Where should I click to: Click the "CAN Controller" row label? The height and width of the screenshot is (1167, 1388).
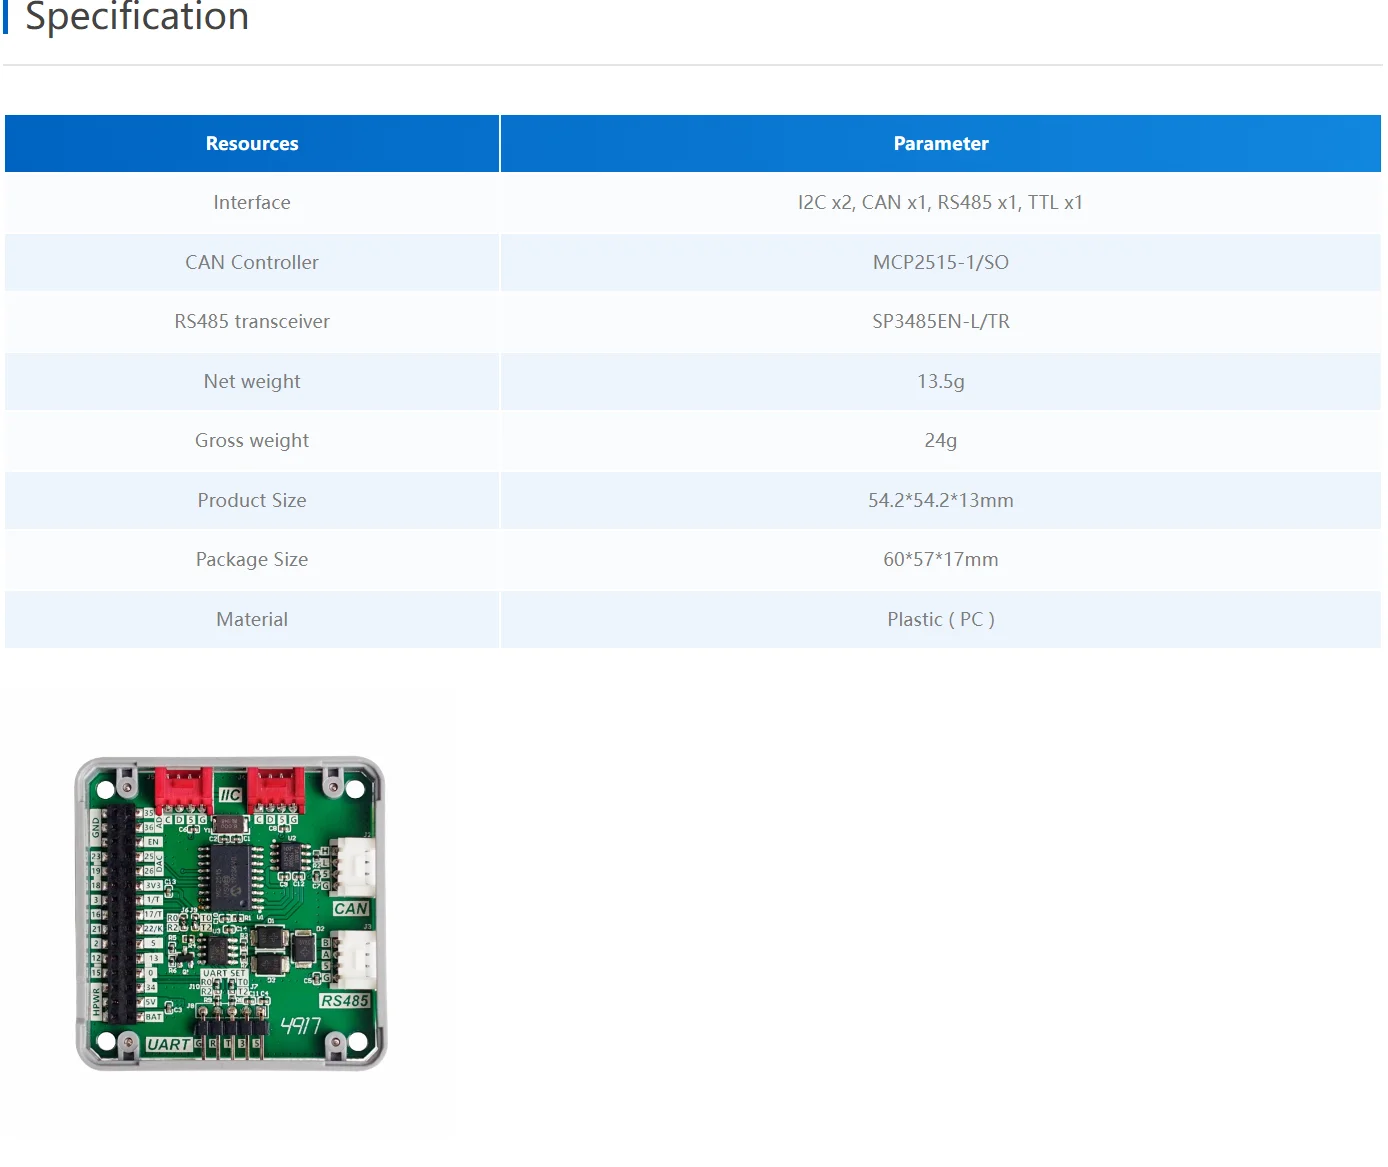(x=252, y=262)
